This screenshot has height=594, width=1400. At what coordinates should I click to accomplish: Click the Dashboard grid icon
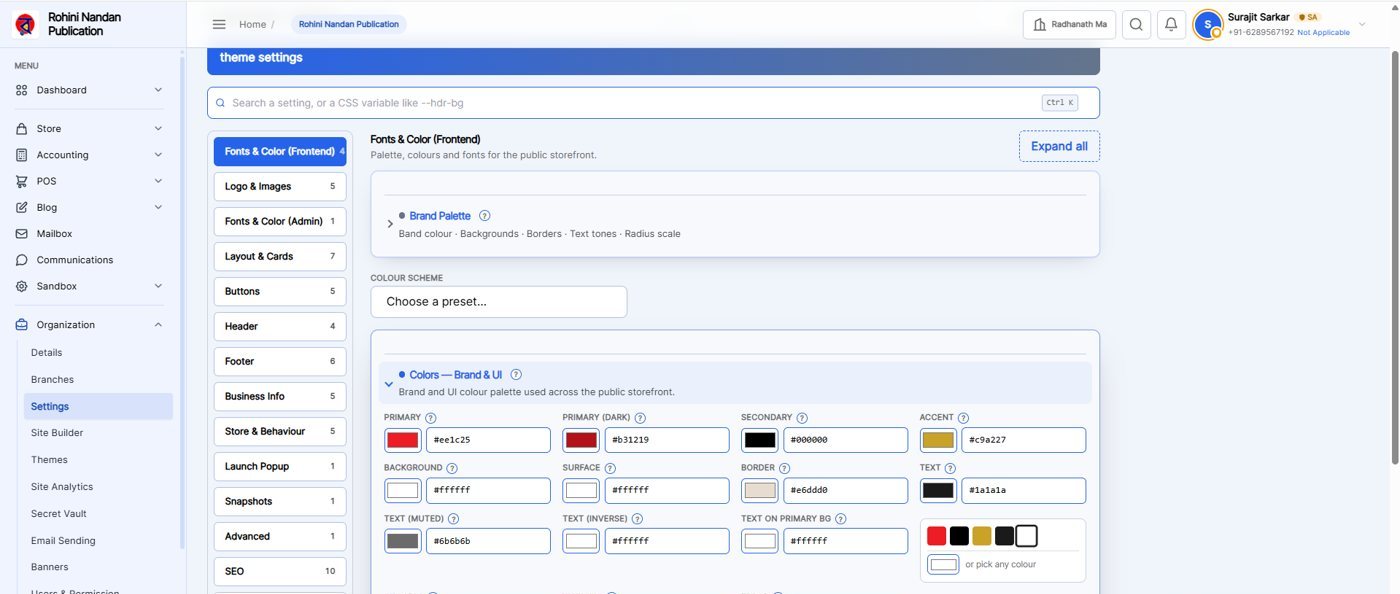click(x=22, y=90)
